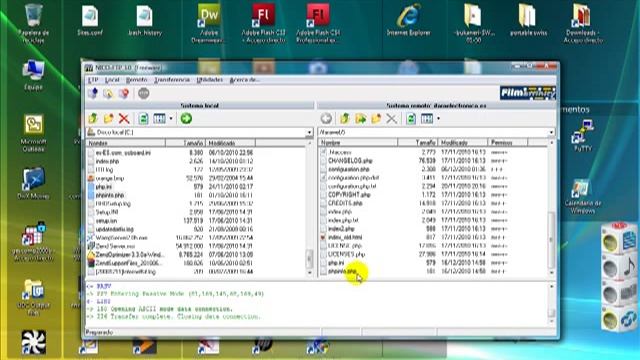Click the local list scroll-up arrow
Screen dimensions: 640x360
point(309,143)
